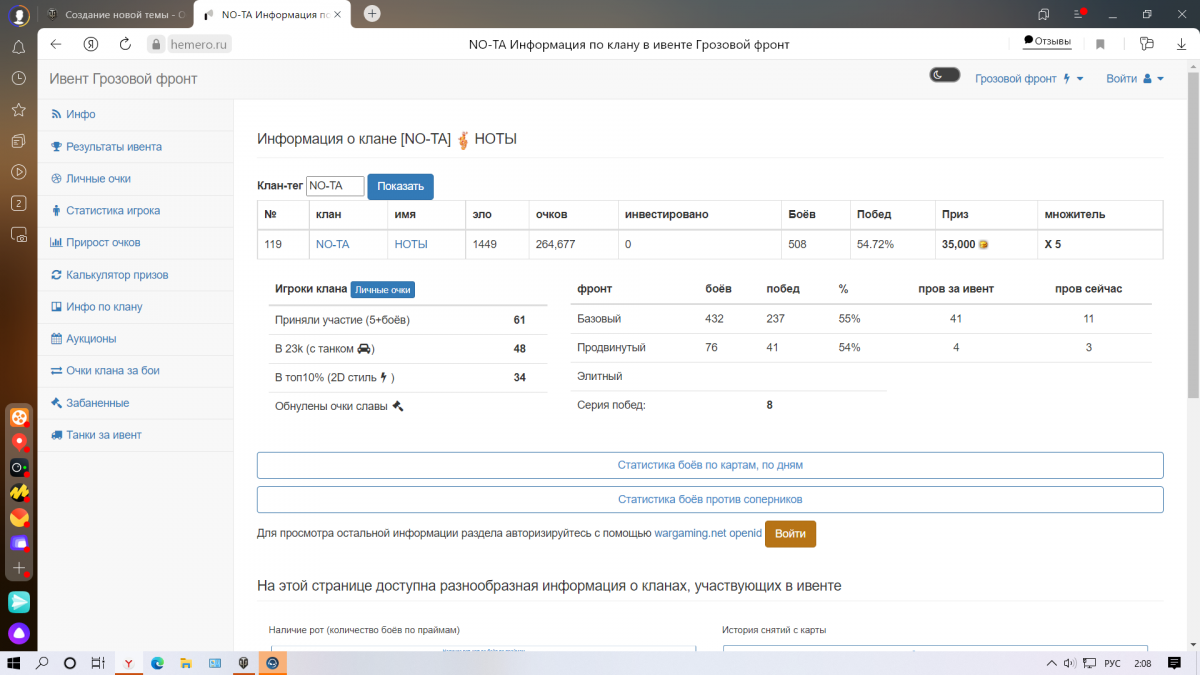This screenshot has width=1200, height=675.
Task: Expand the Грозовой фронт event dropdown
Action: [x=1029, y=79]
